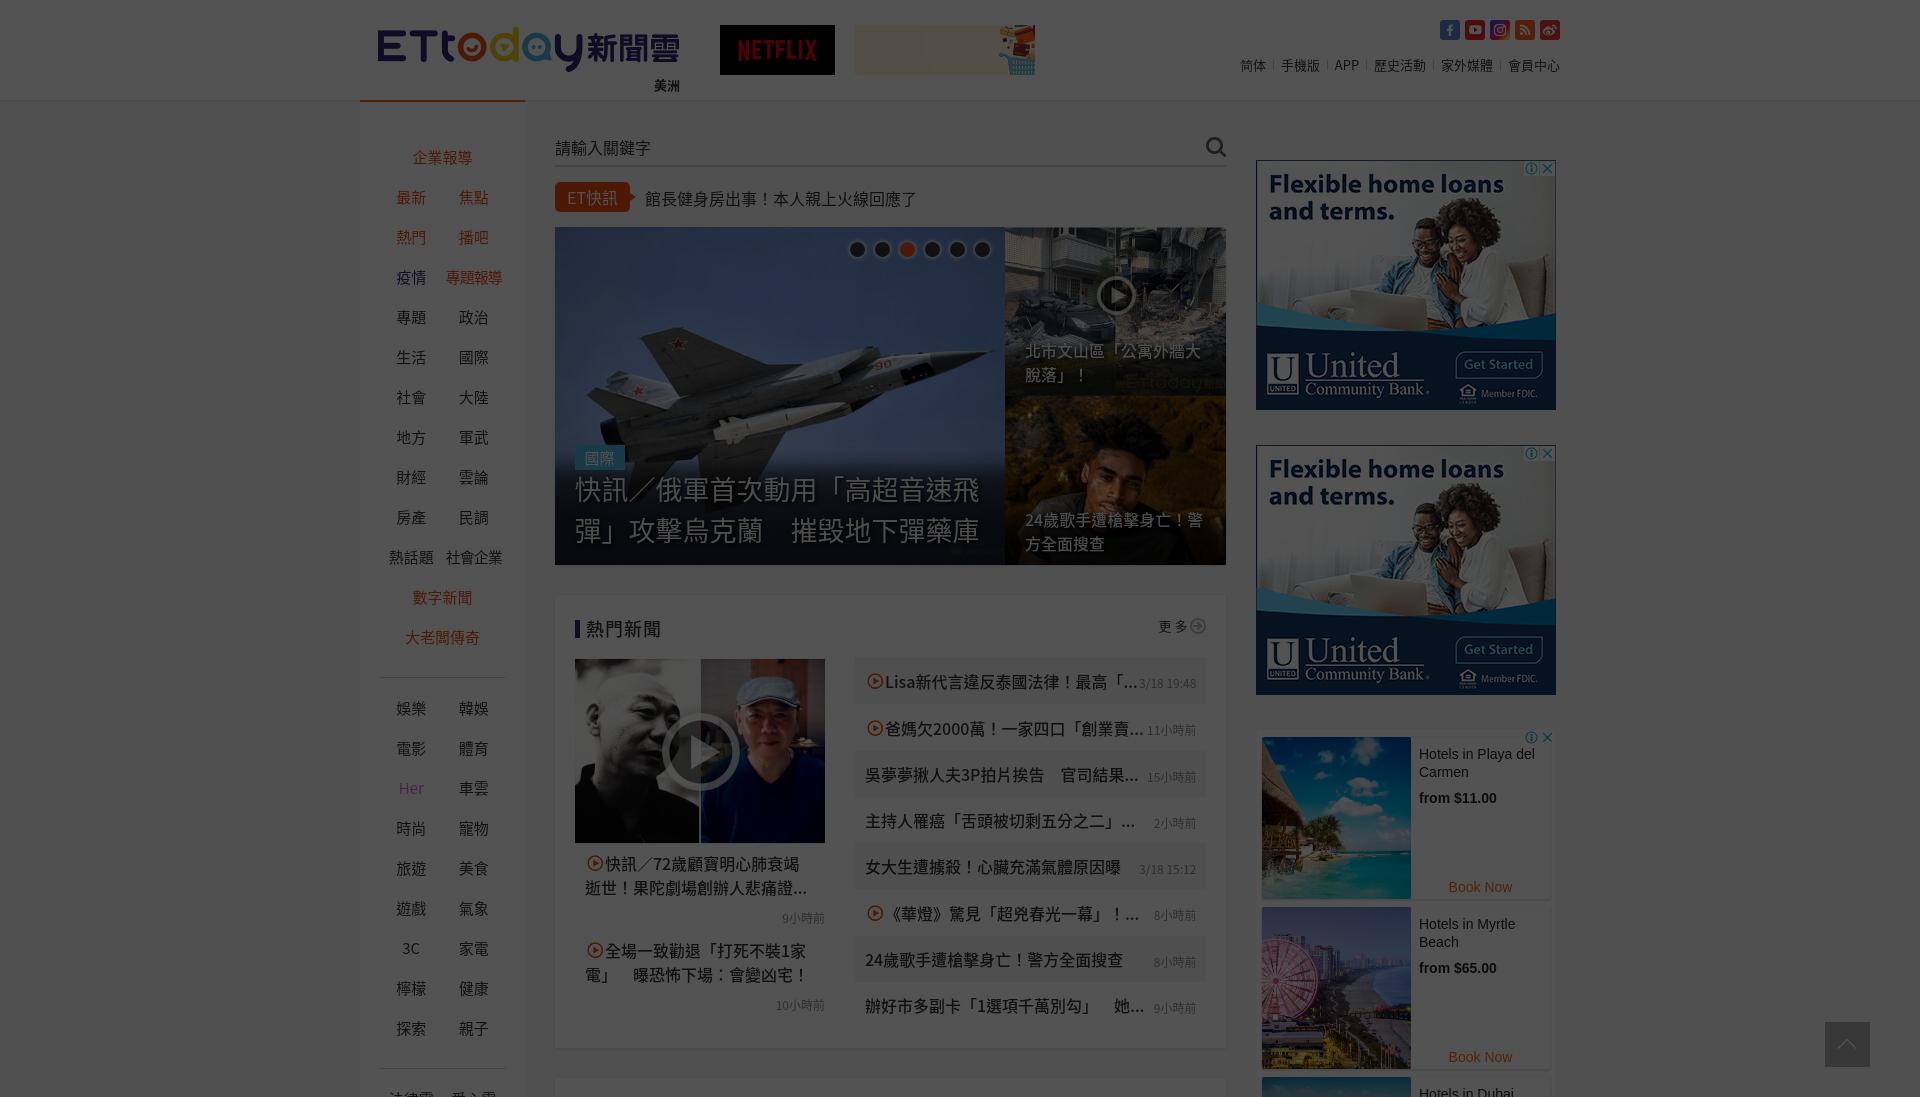Open 專題報導 in sidebar
Screen dimensions: 1920x1097
474,277
